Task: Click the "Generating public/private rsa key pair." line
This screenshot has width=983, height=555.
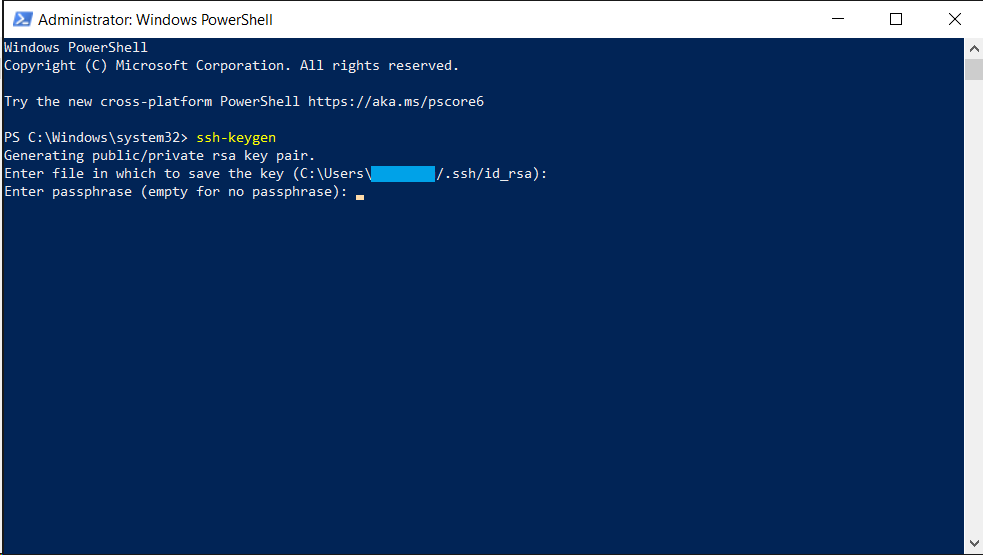Action: [159, 156]
